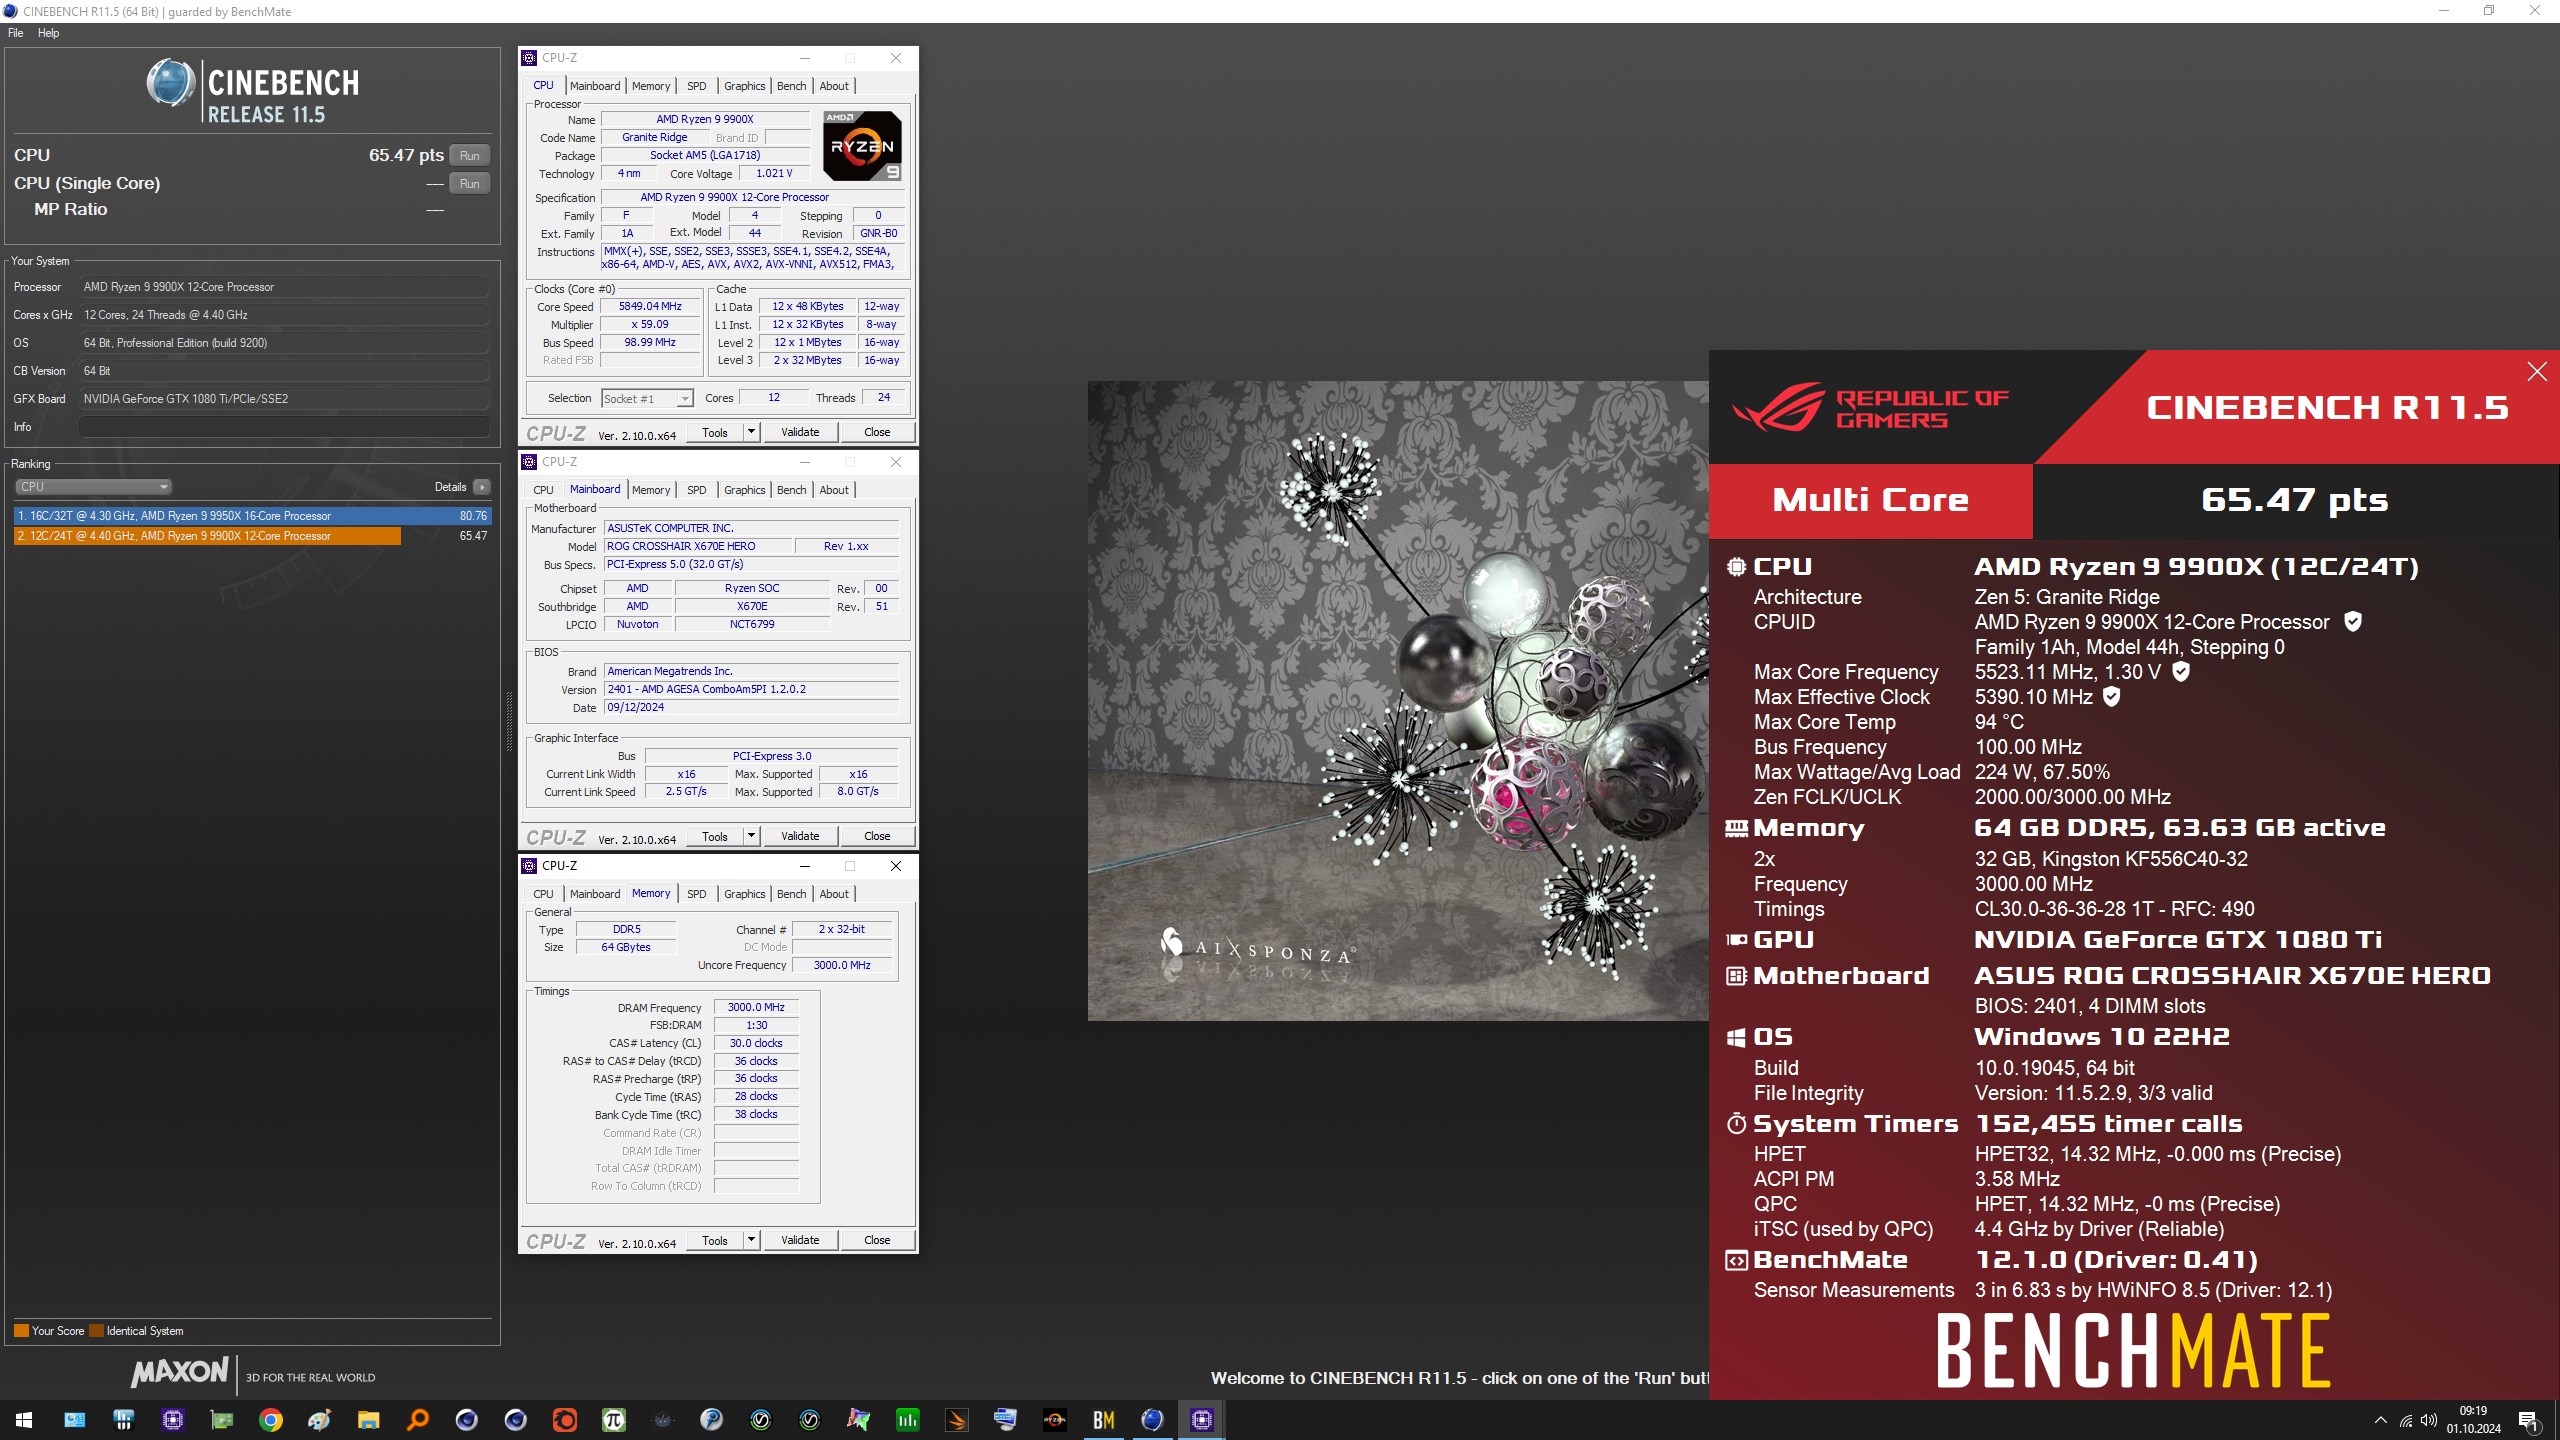
Task: Open the green Pi benchmark icon in taskbar
Action: click(613, 1420)
